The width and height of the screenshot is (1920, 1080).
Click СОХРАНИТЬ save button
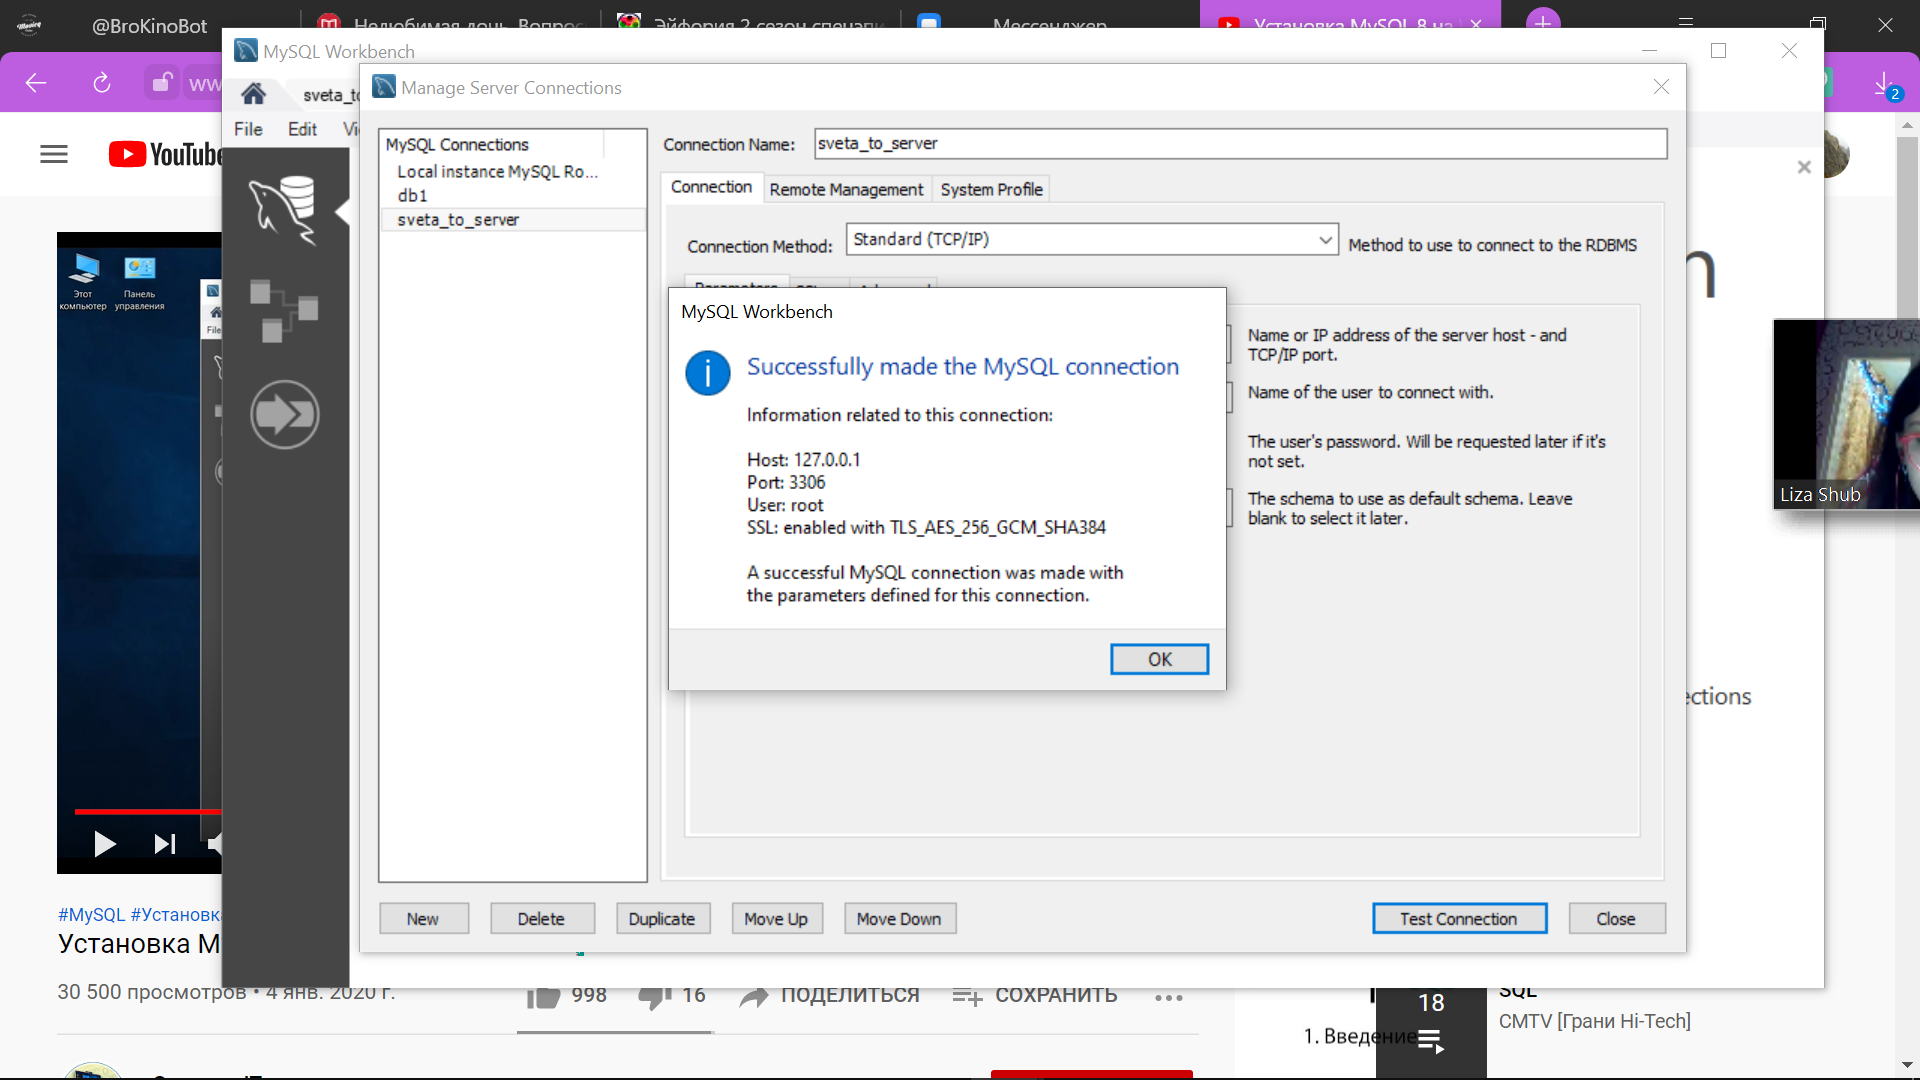1034,995
